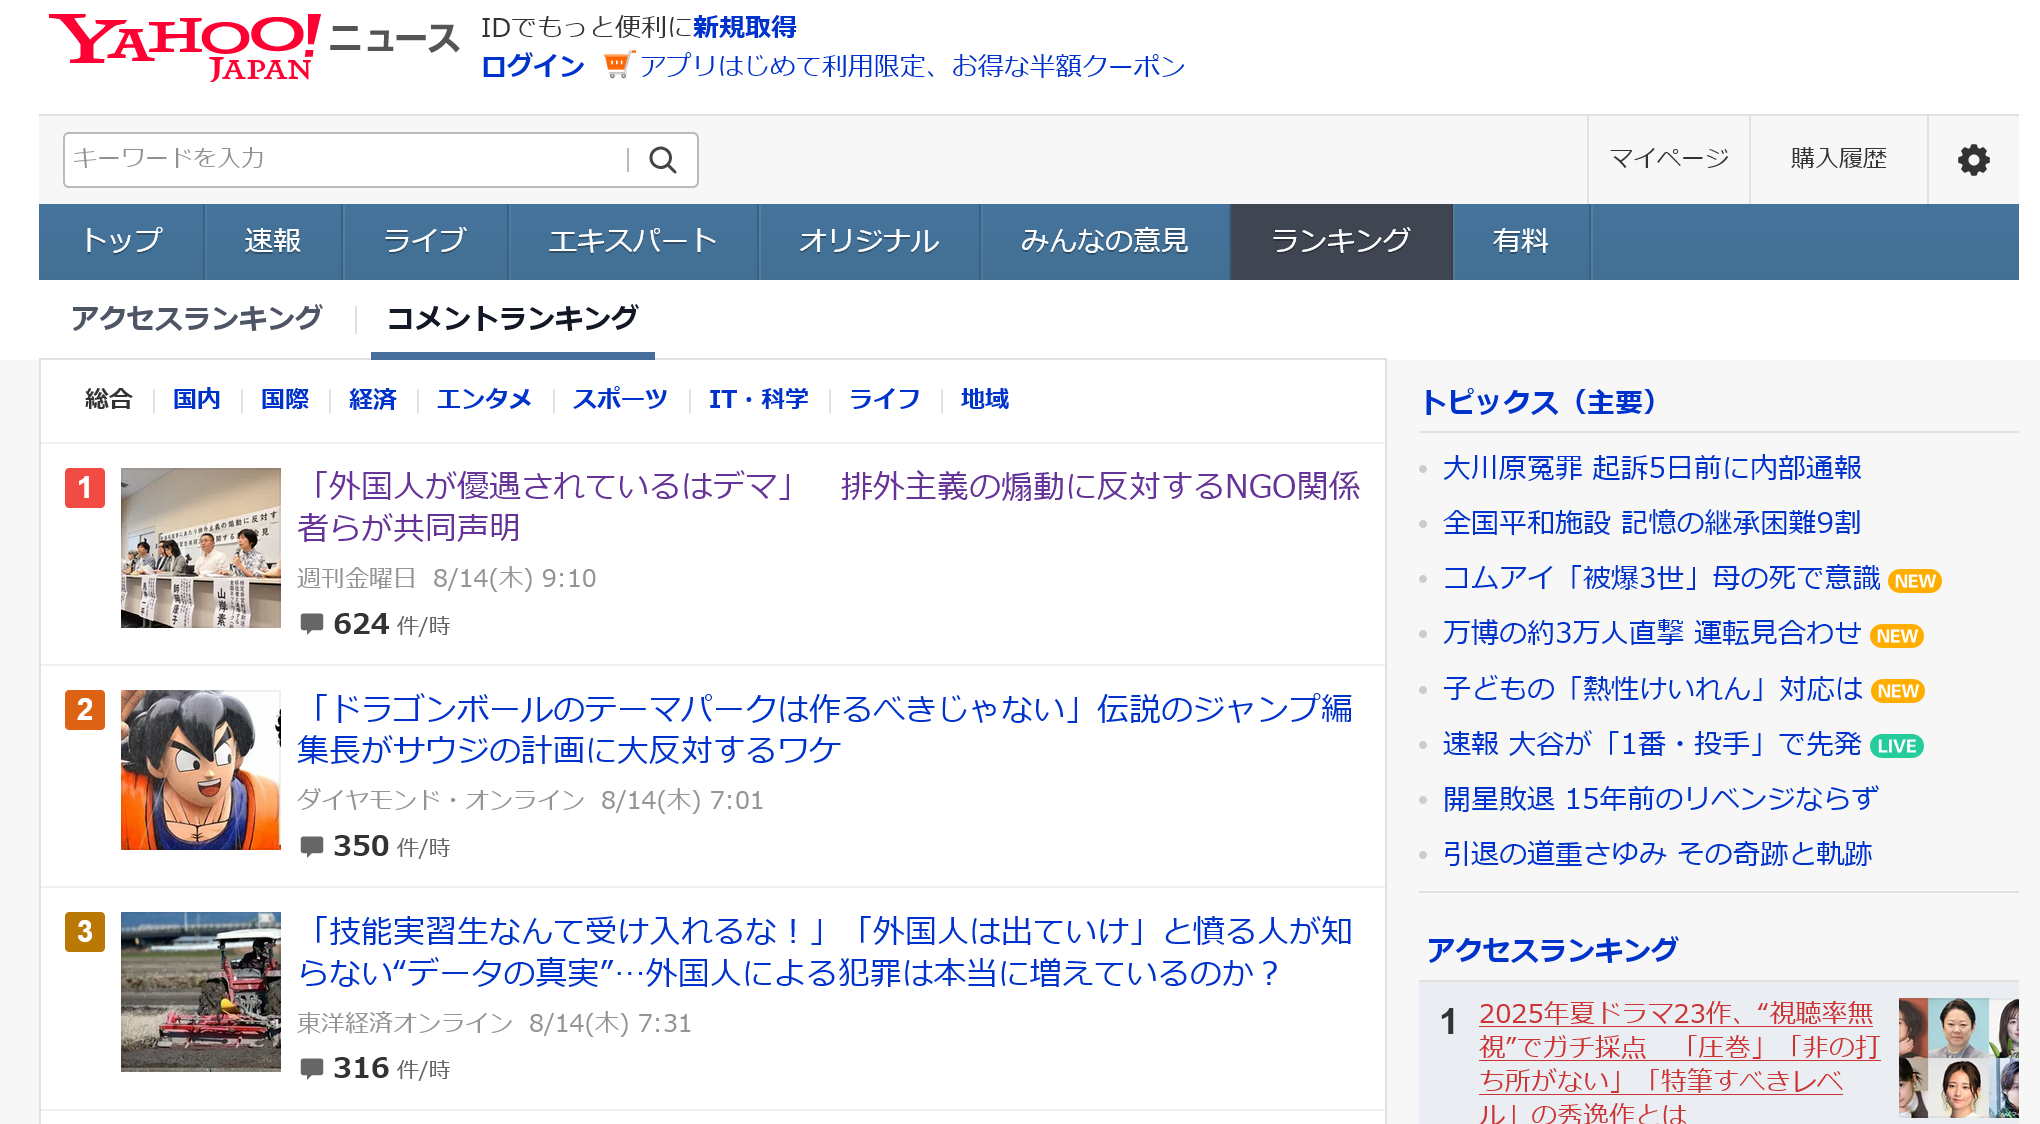Click NEW badge next to 万博 topic
This screenshot has width=2040, height=1124.
(1897, 636)
